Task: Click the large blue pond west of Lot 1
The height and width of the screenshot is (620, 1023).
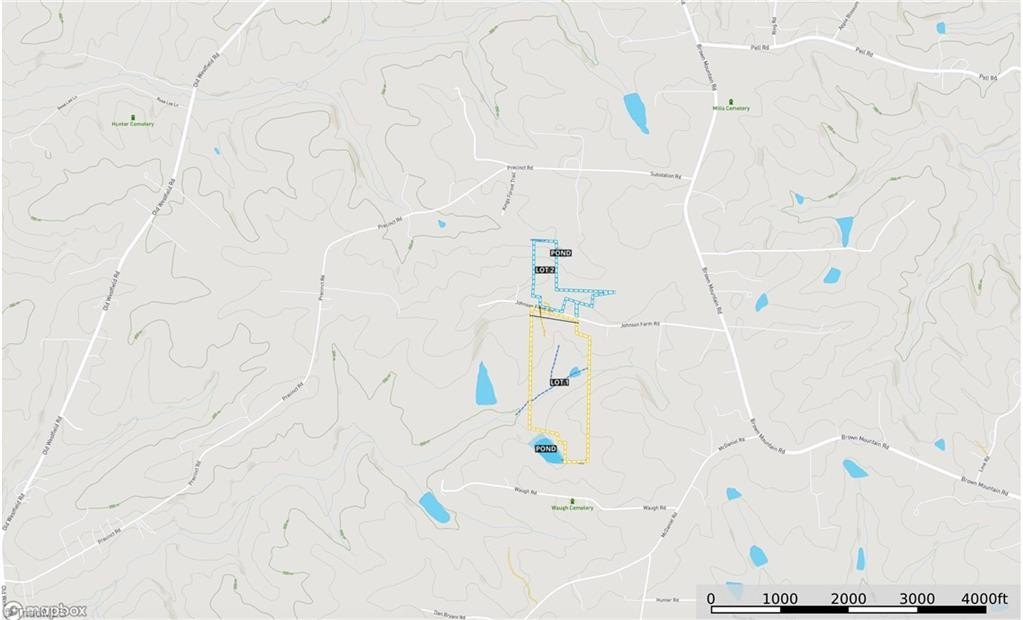Action: [485, 384]
